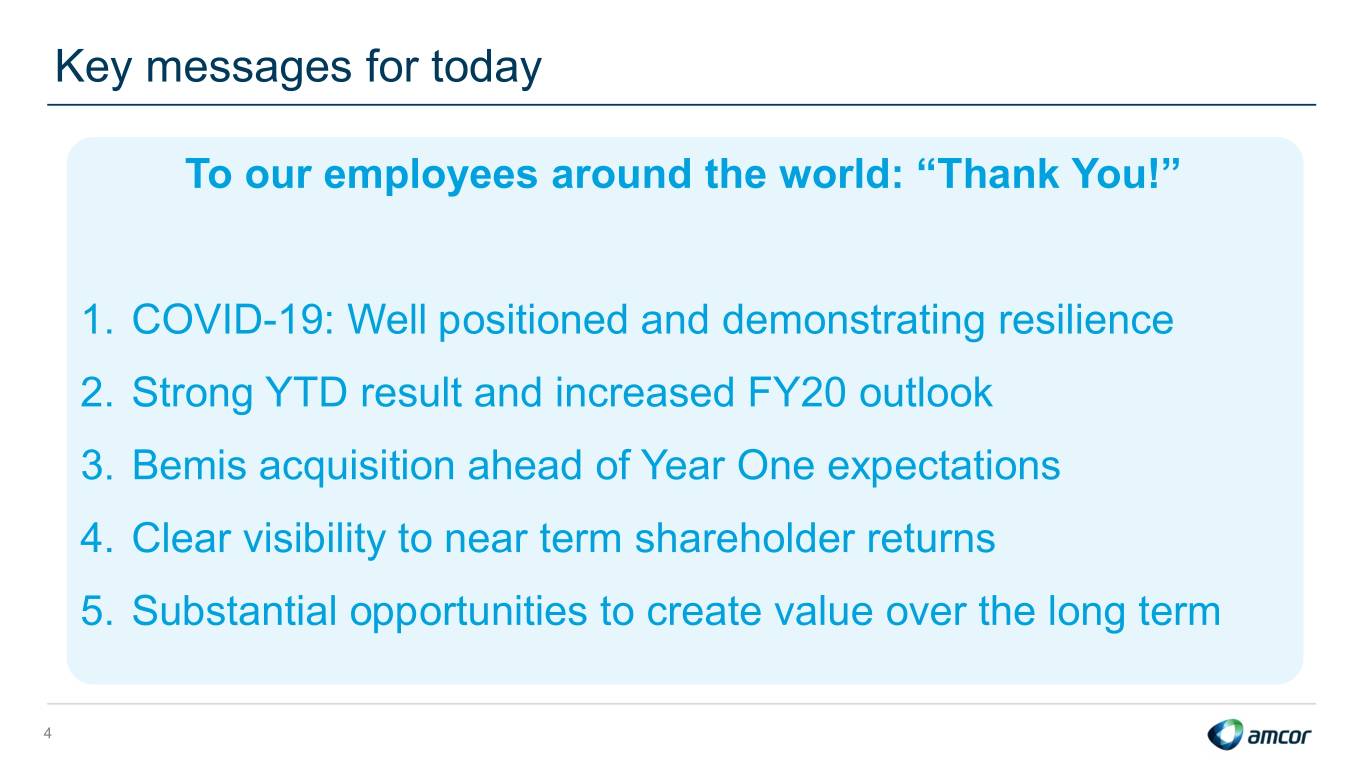Click 'Year One expectations' phrase
The width and height of the screenshot is (1365, 768).
[x=850, y=466]
